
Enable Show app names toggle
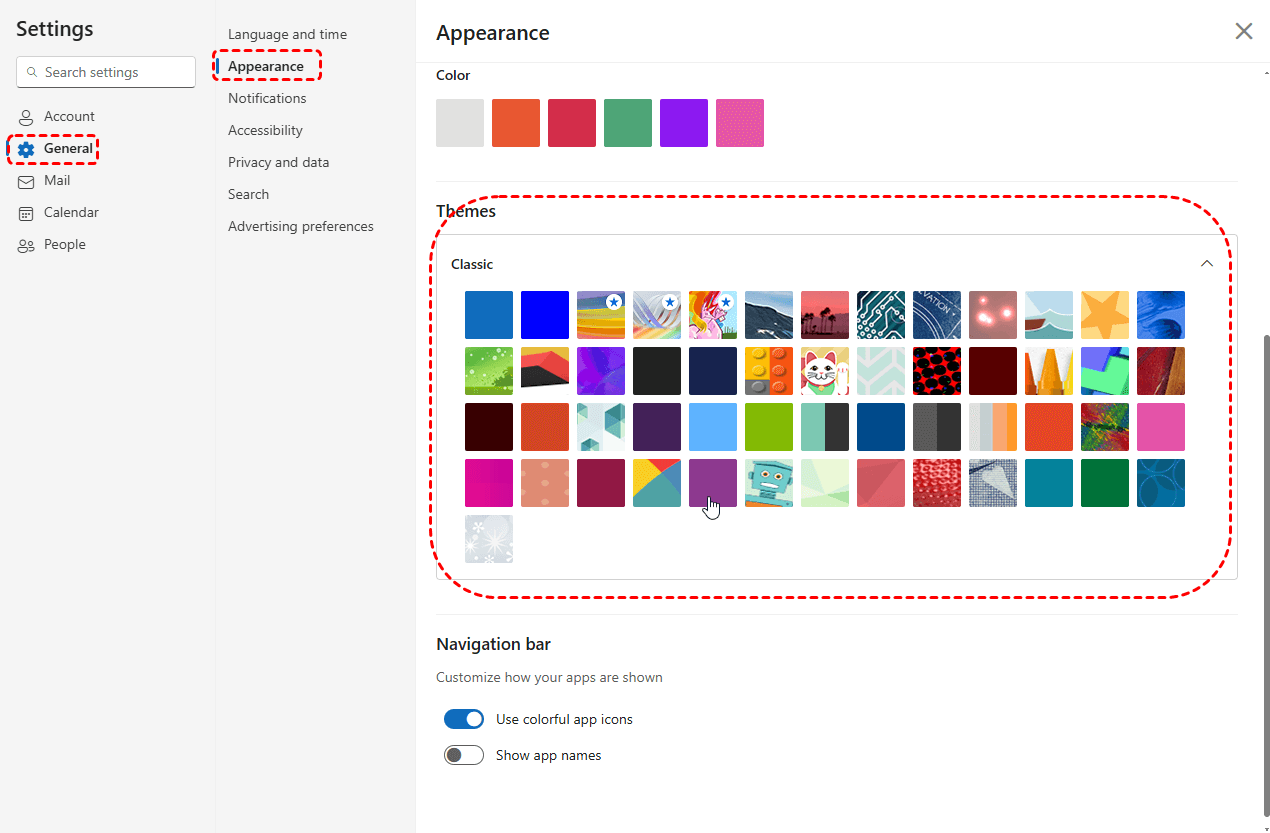464,755
